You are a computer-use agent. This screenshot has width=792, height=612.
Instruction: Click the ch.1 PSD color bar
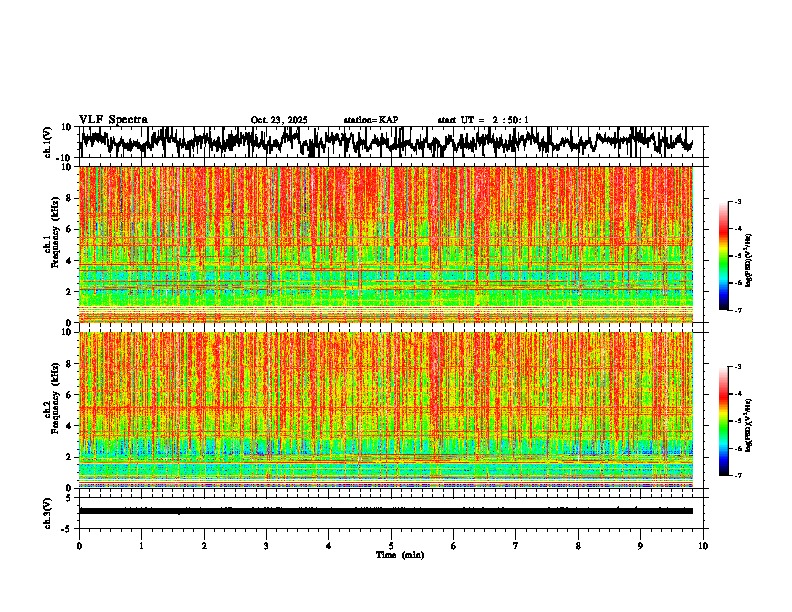(723, 256)
